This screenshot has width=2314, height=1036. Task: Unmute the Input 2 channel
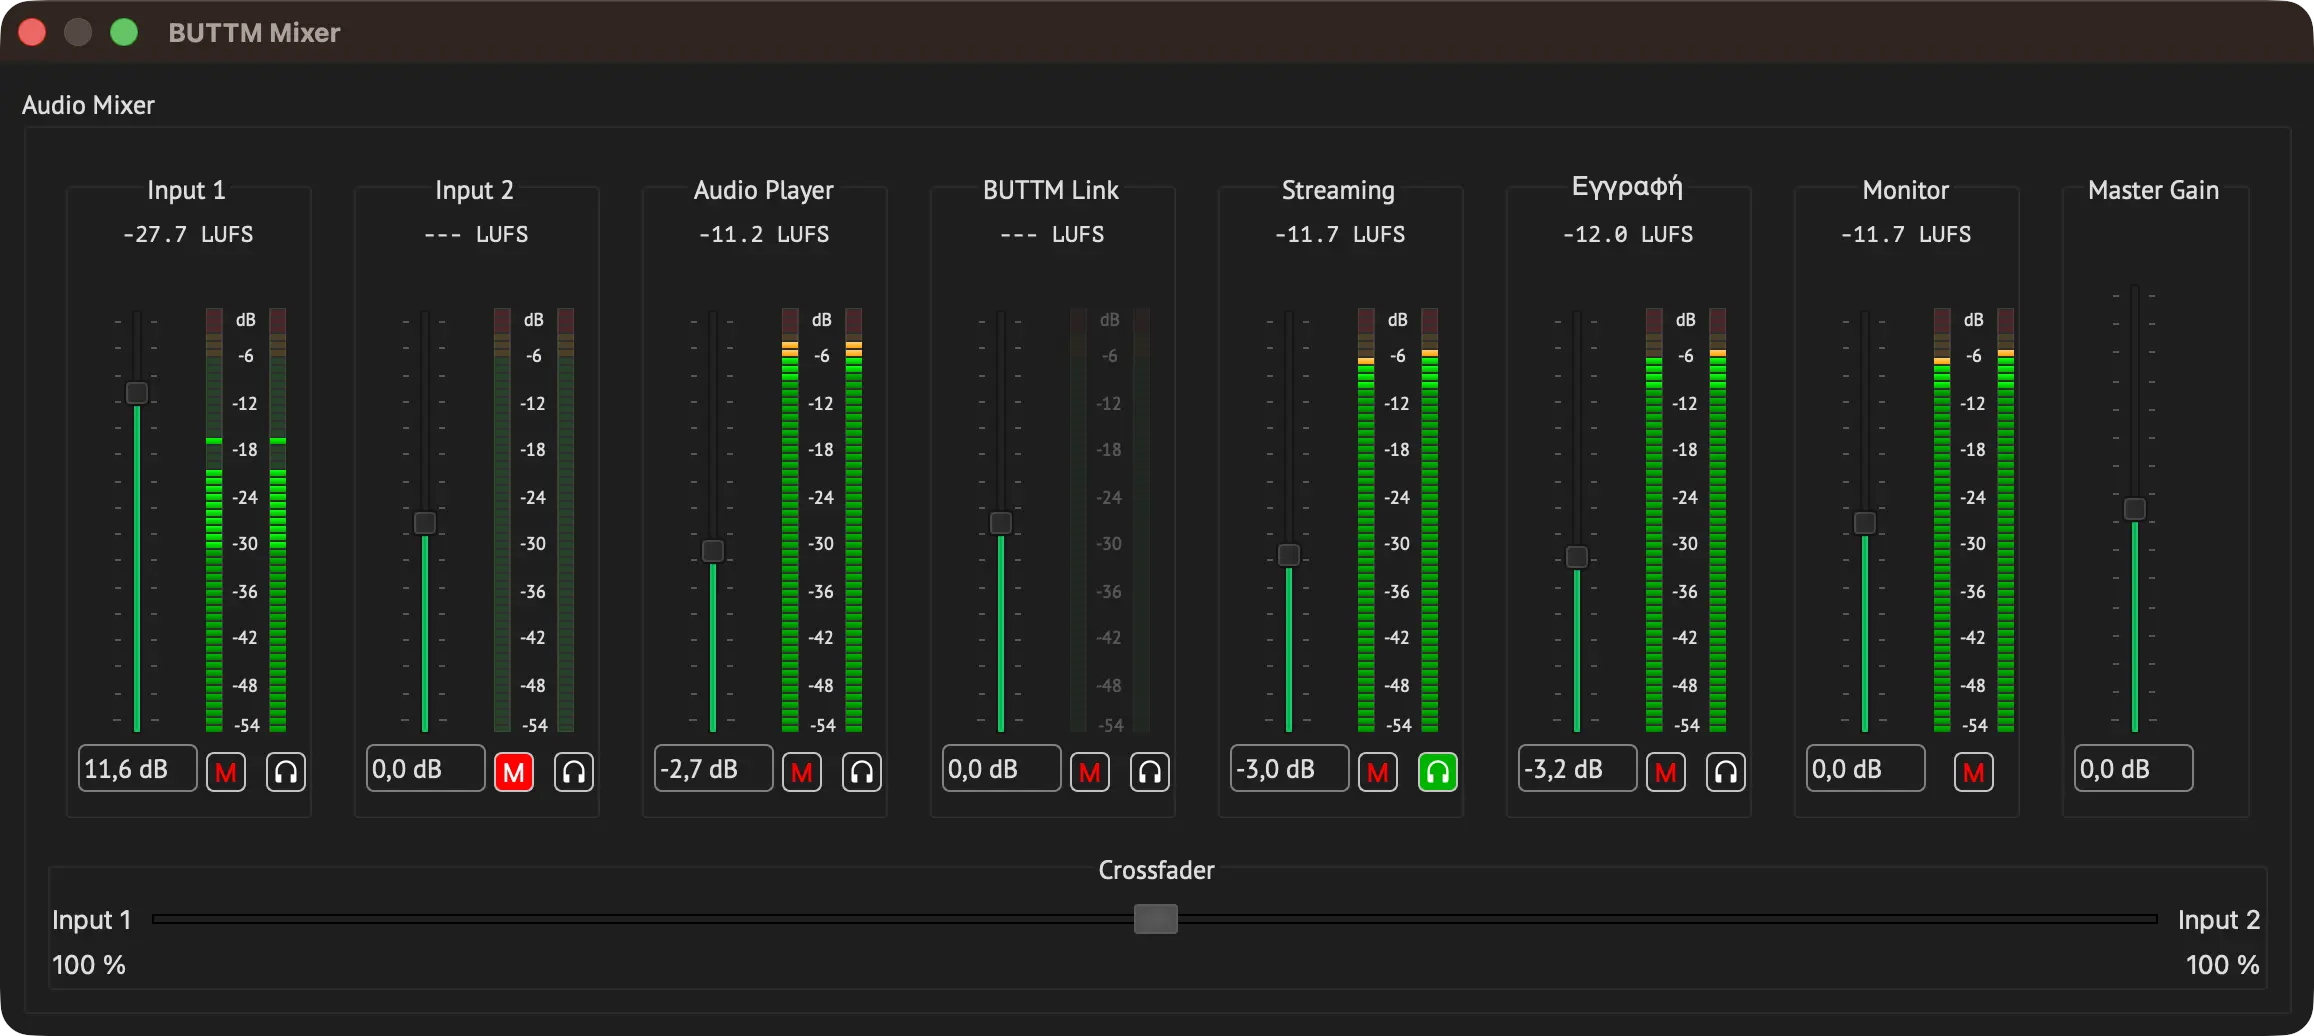point(514,772)
